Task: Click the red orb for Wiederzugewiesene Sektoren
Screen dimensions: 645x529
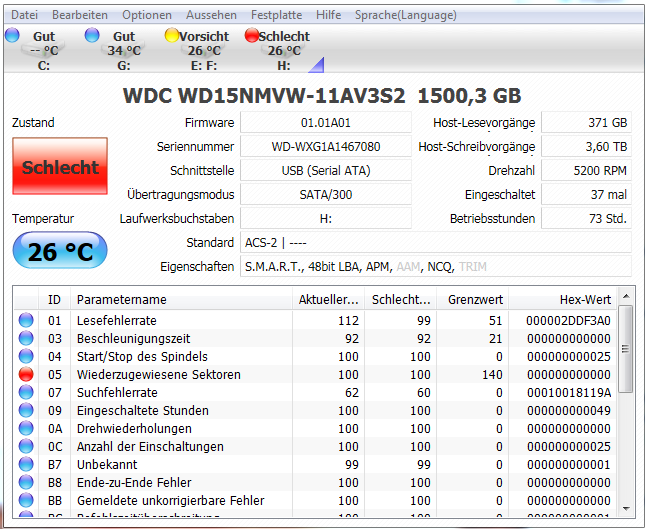Action: [x=26, y=374]
